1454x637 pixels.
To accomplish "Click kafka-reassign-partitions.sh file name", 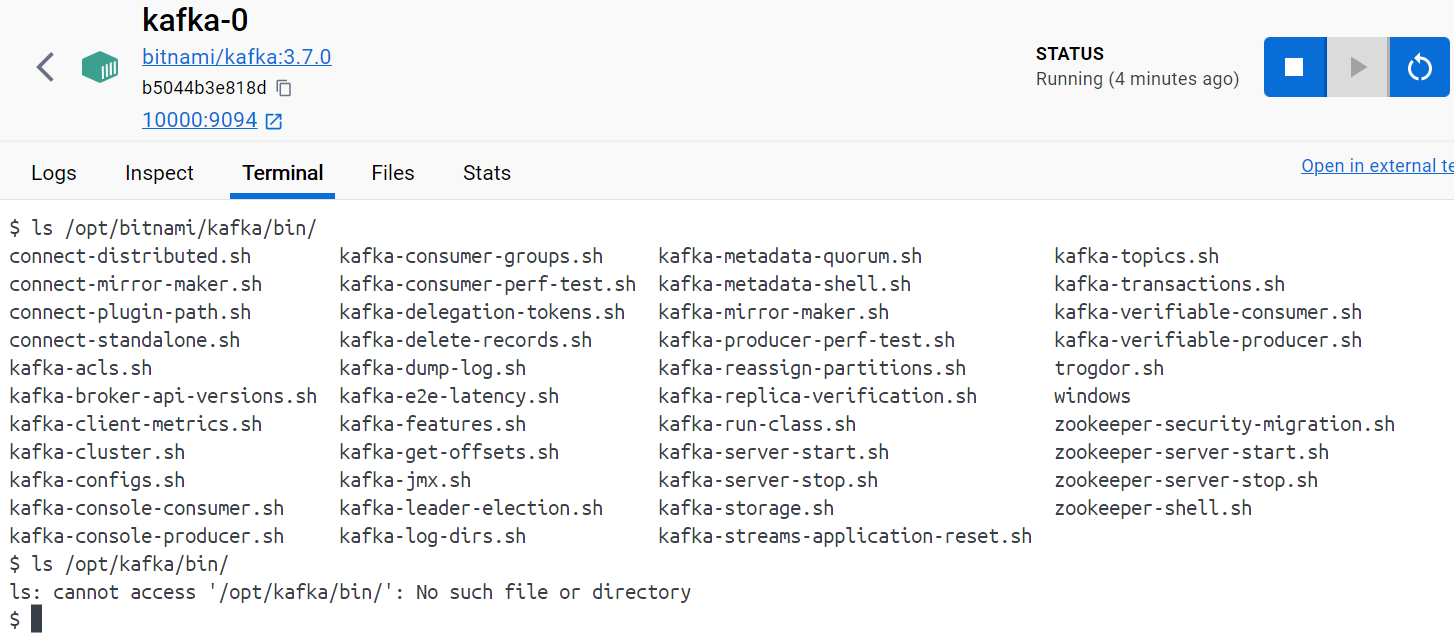I will coord(812,368).
